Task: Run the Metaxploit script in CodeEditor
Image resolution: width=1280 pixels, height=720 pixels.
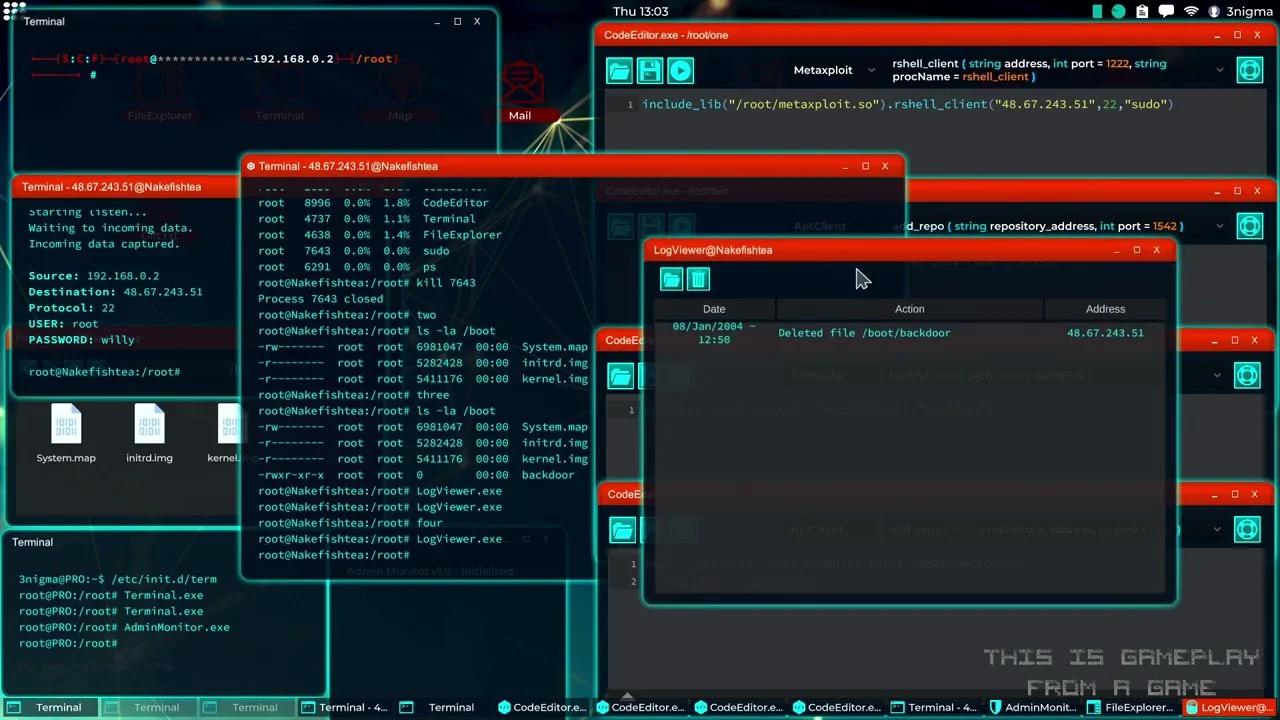Action: [x=680, y=70]
